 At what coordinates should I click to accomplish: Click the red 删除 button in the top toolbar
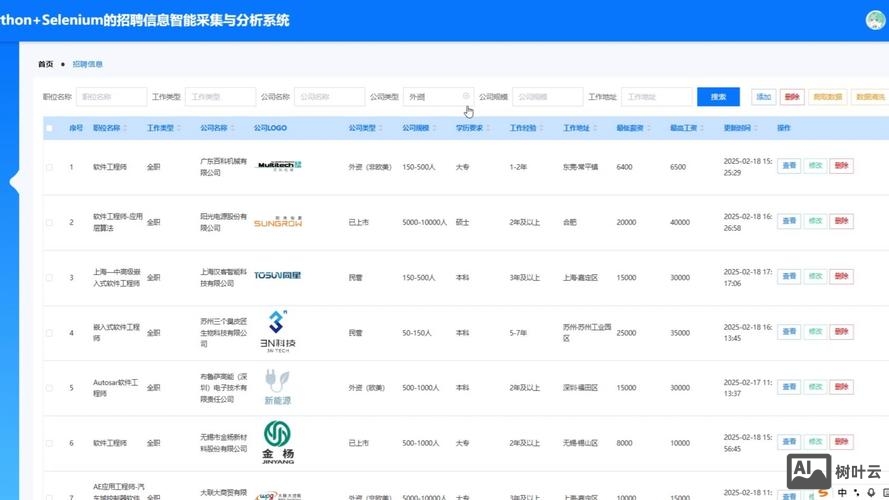(x=792, y=97)
